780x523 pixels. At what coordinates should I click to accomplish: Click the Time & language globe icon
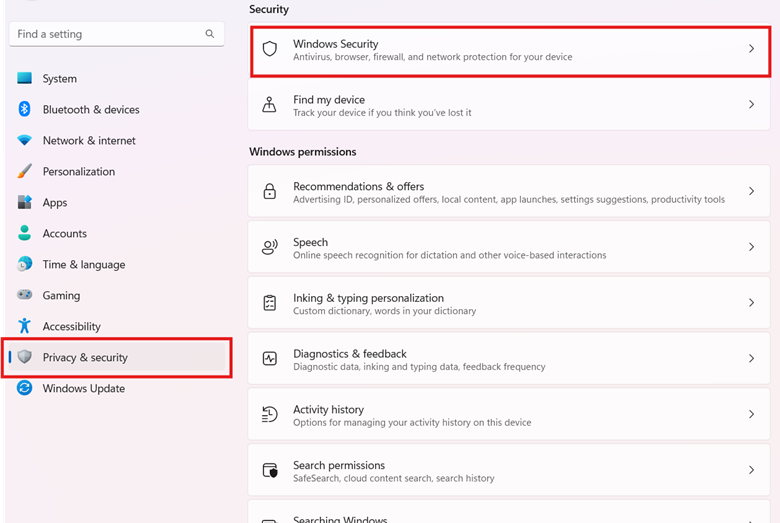(x=24, y=264)
